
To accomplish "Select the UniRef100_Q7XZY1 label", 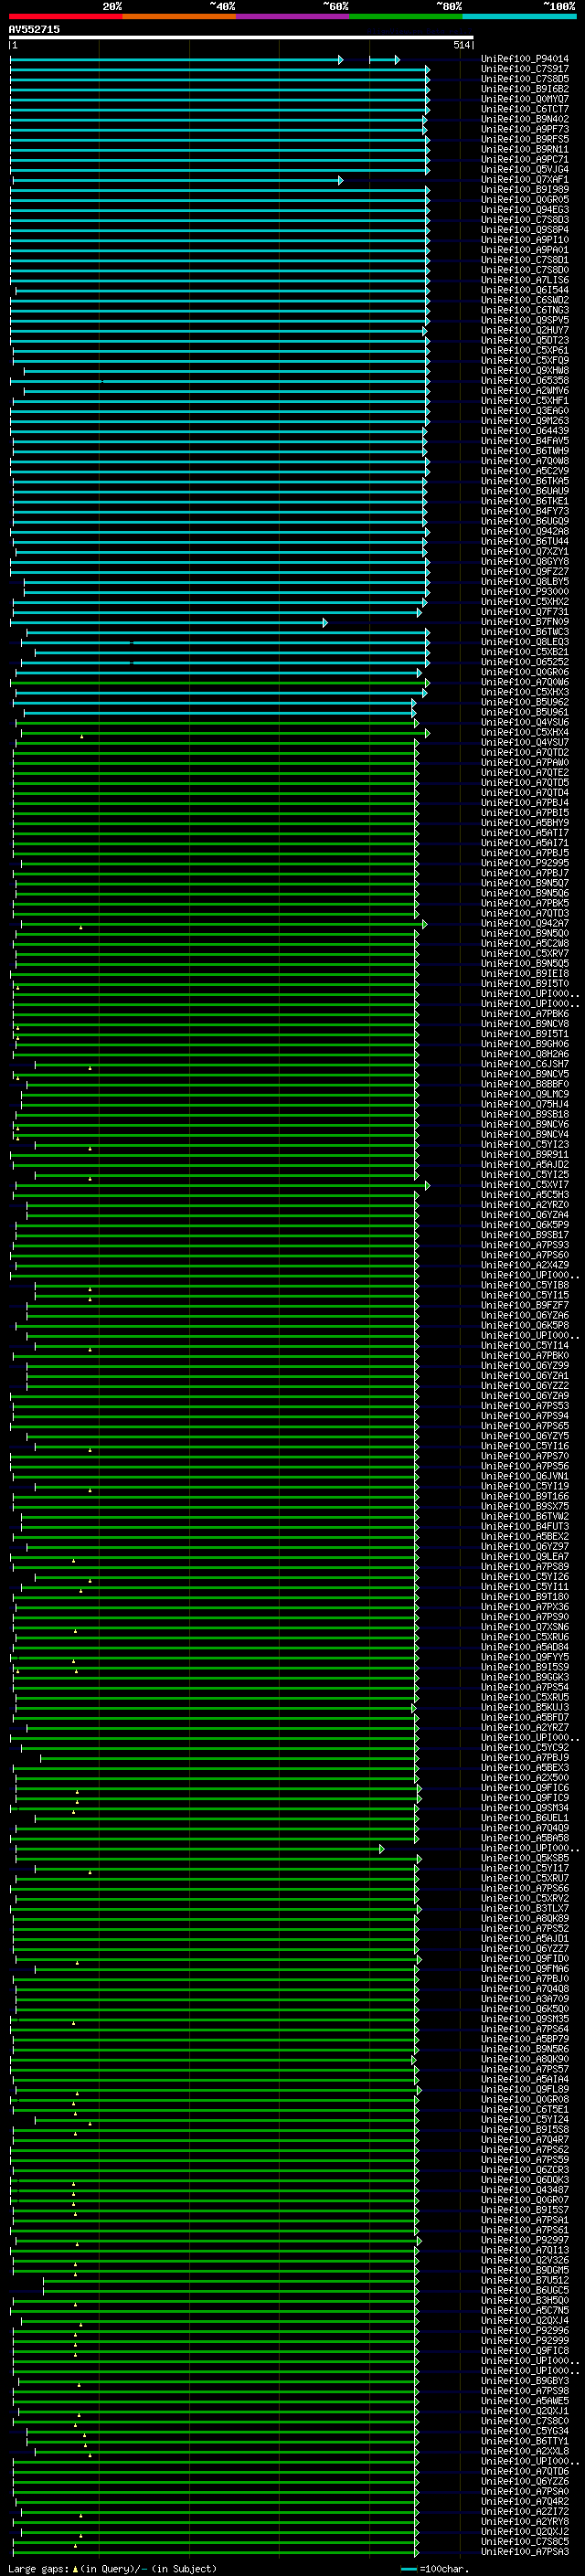I will (525, 552).
